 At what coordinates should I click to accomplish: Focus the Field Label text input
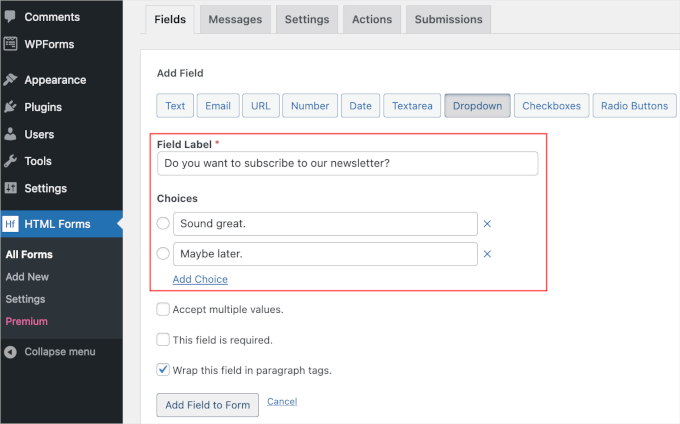tap(347, 163)
